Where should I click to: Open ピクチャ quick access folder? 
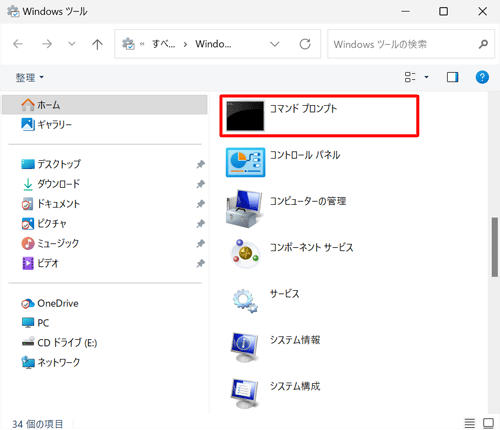44,224
